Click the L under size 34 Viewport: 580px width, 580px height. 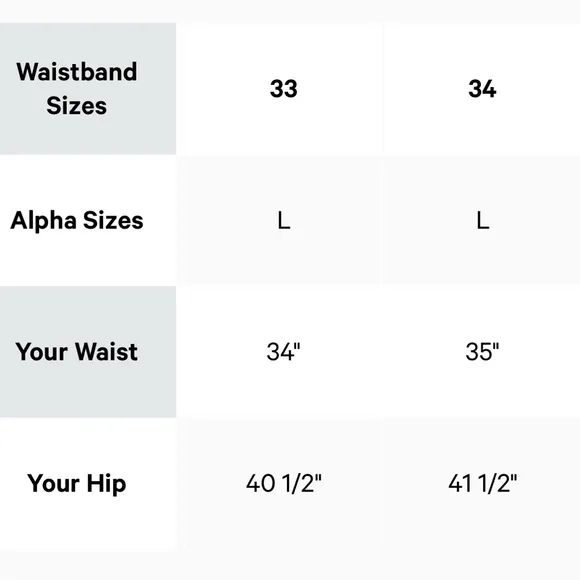[483, 220]
